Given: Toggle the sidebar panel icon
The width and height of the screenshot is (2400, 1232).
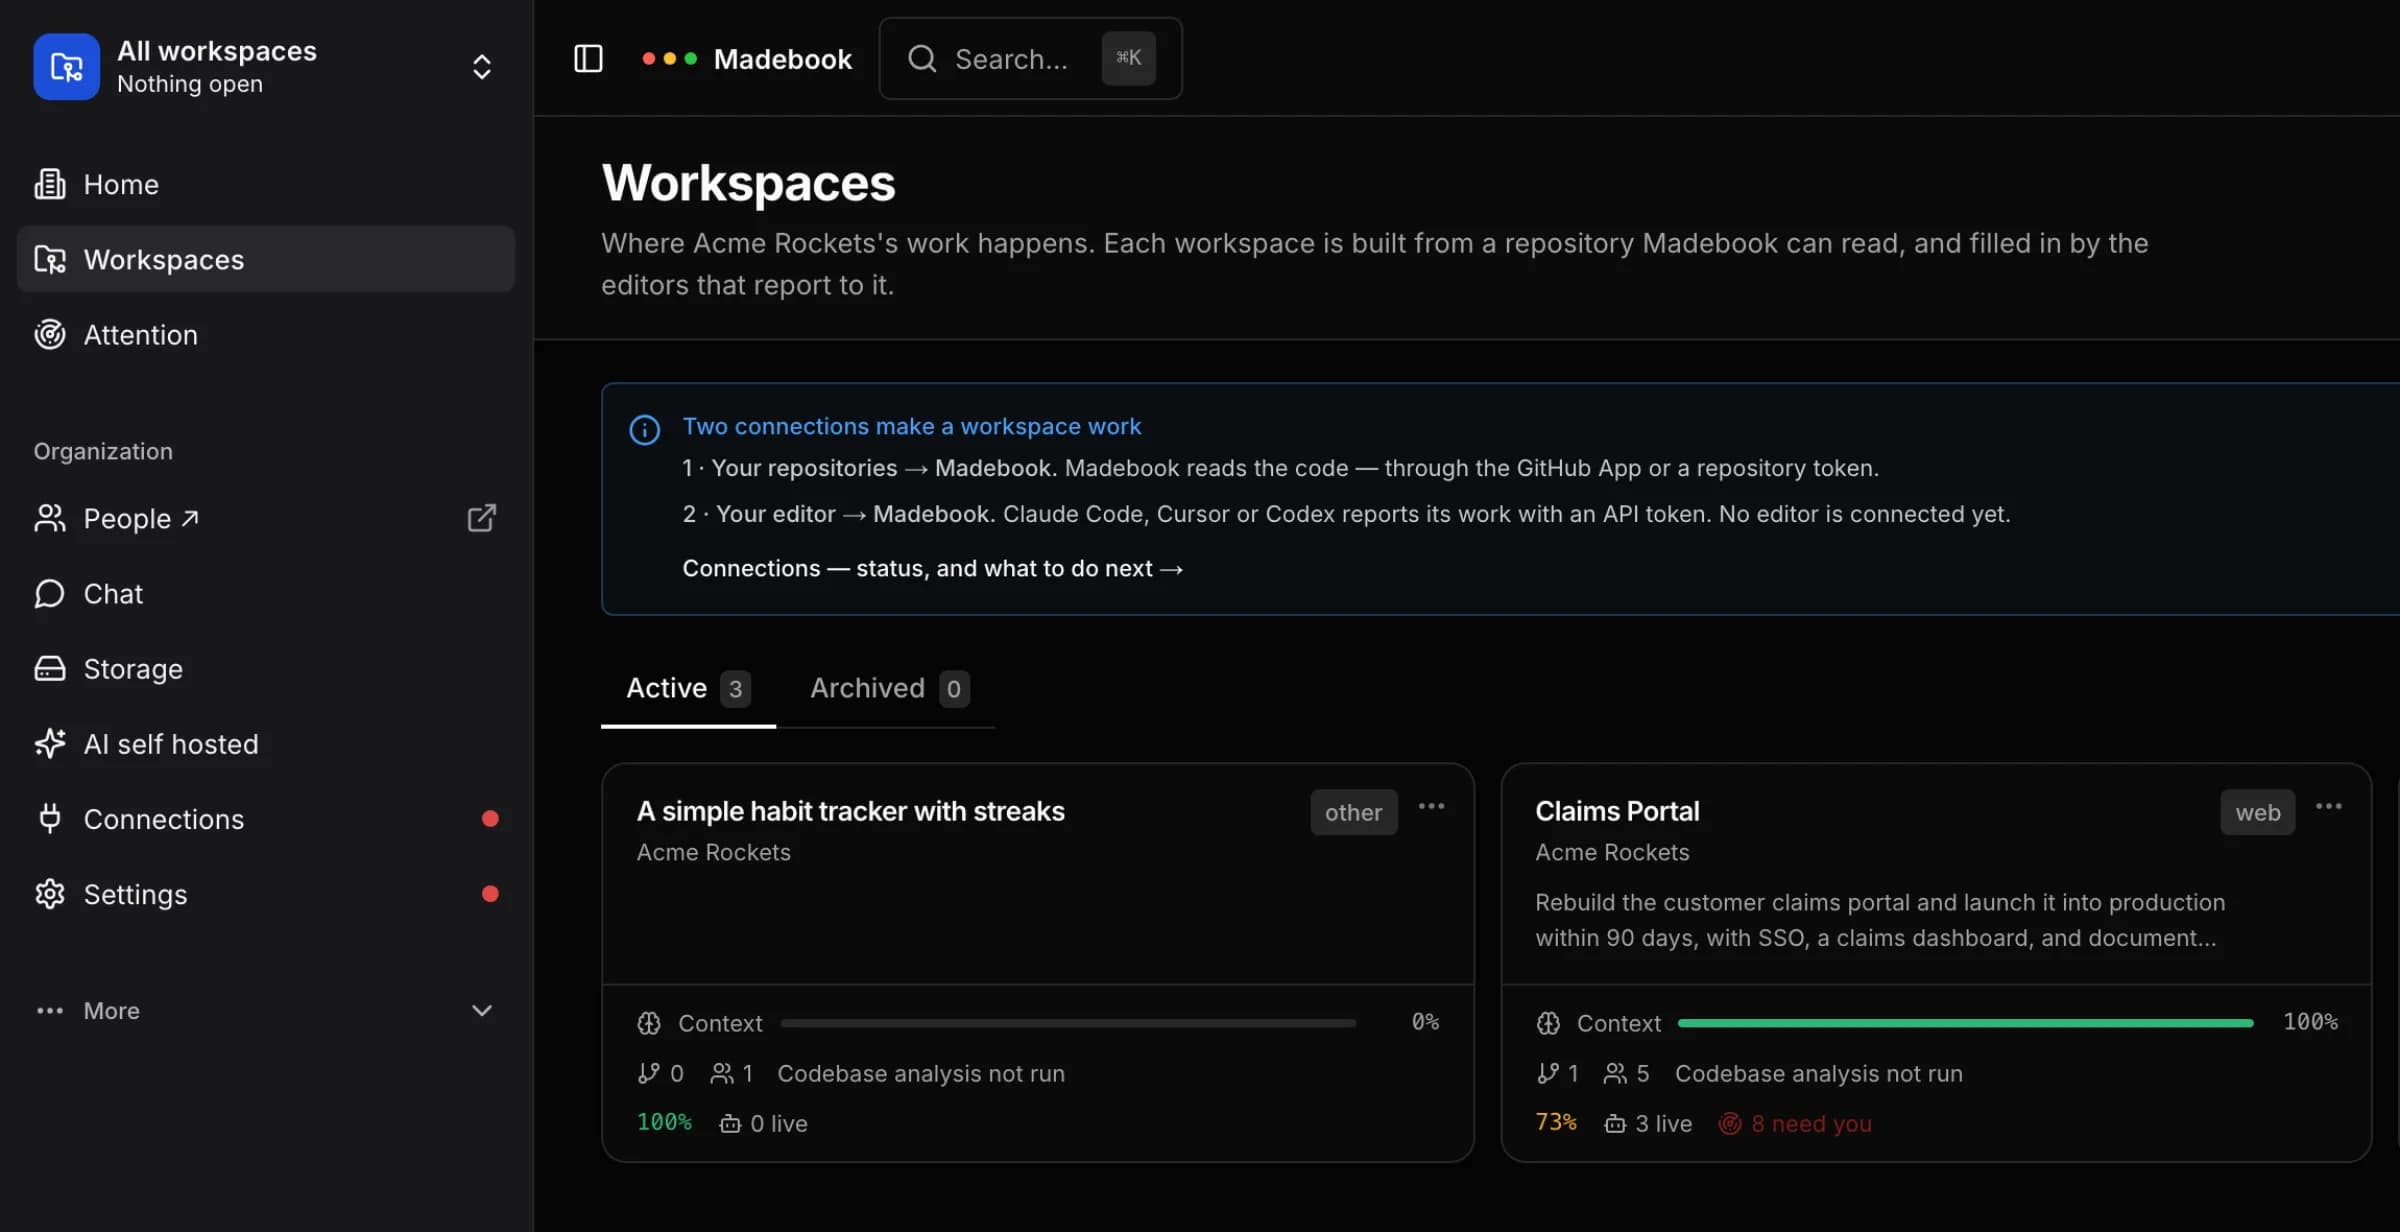Looking at the screenshot, I should pyautogui.click(x=588, y=59).
